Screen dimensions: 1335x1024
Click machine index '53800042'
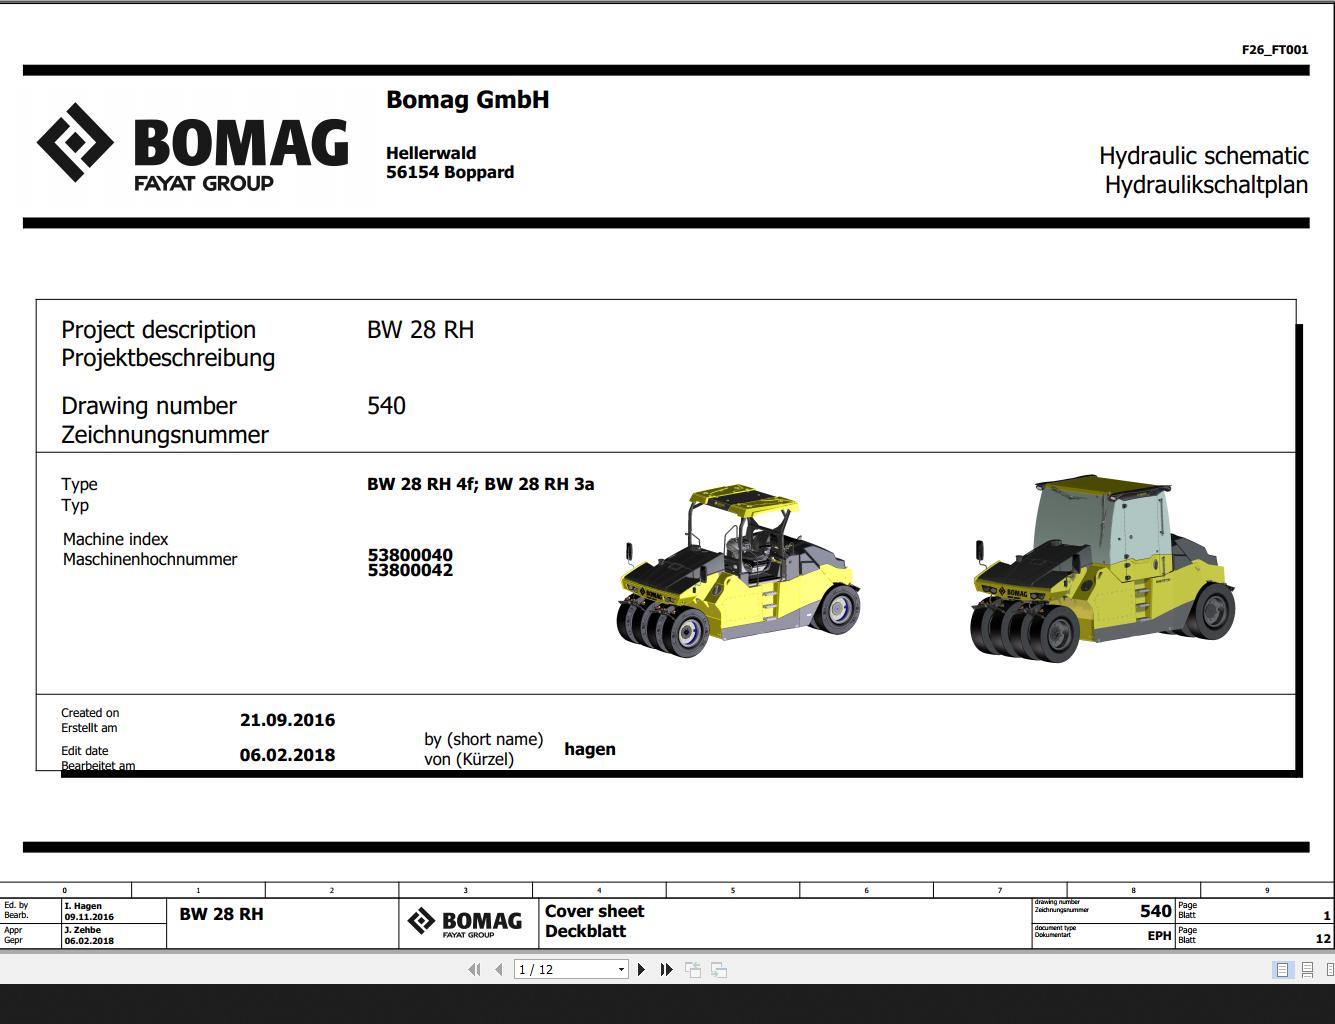pos(410,570)
